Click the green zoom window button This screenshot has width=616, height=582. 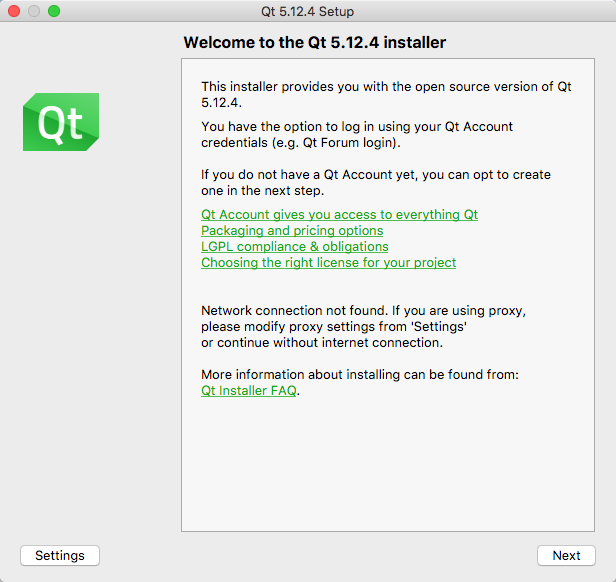point(54,11)
